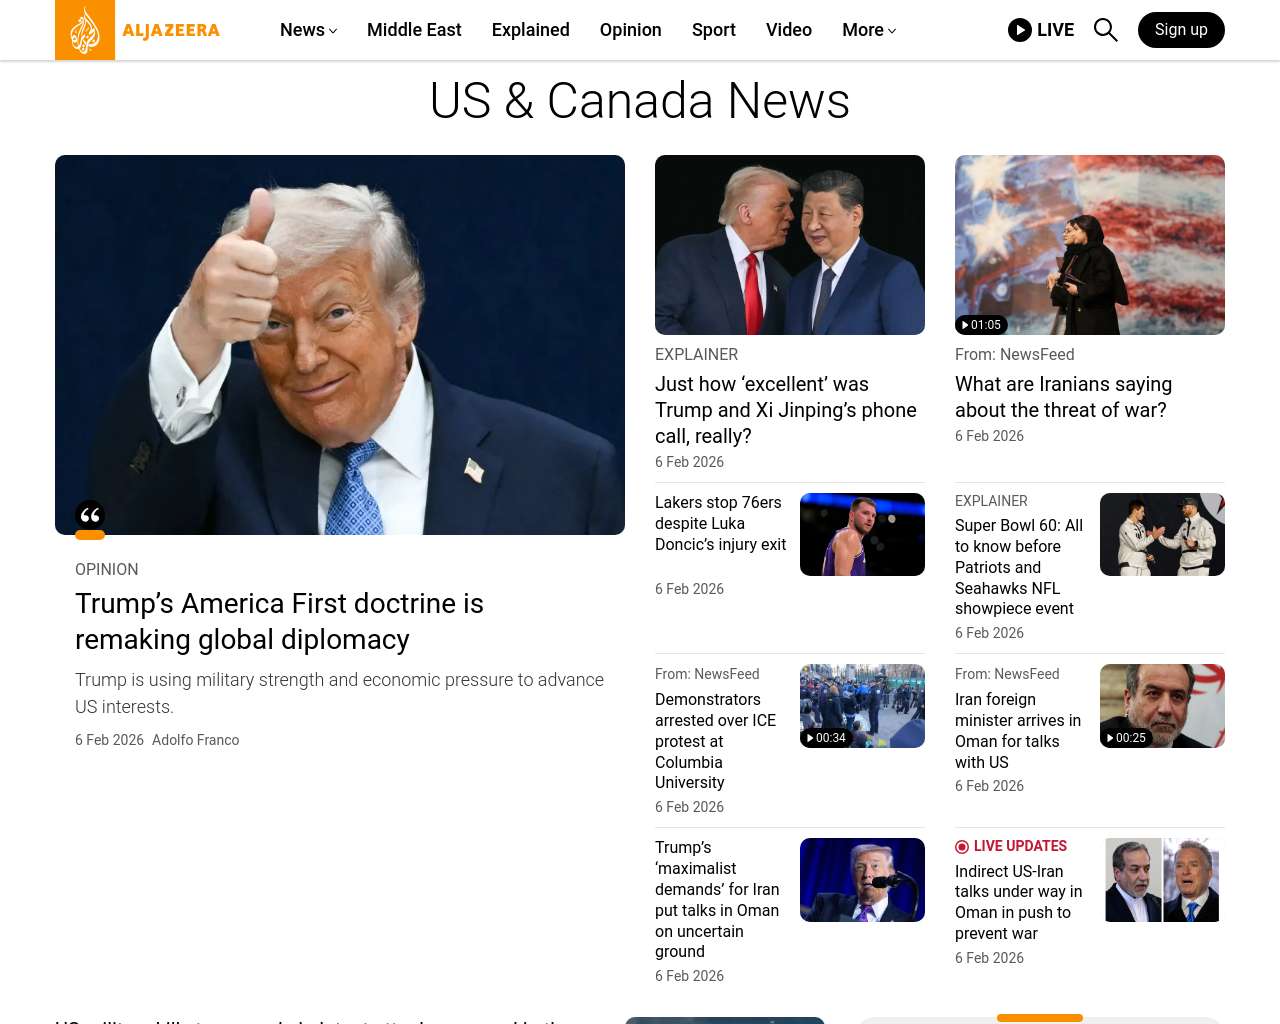1280x1024 pixels.
Task: Click the EXPLAINER label above Super Bowl story
Action: (x=991, y=501)
